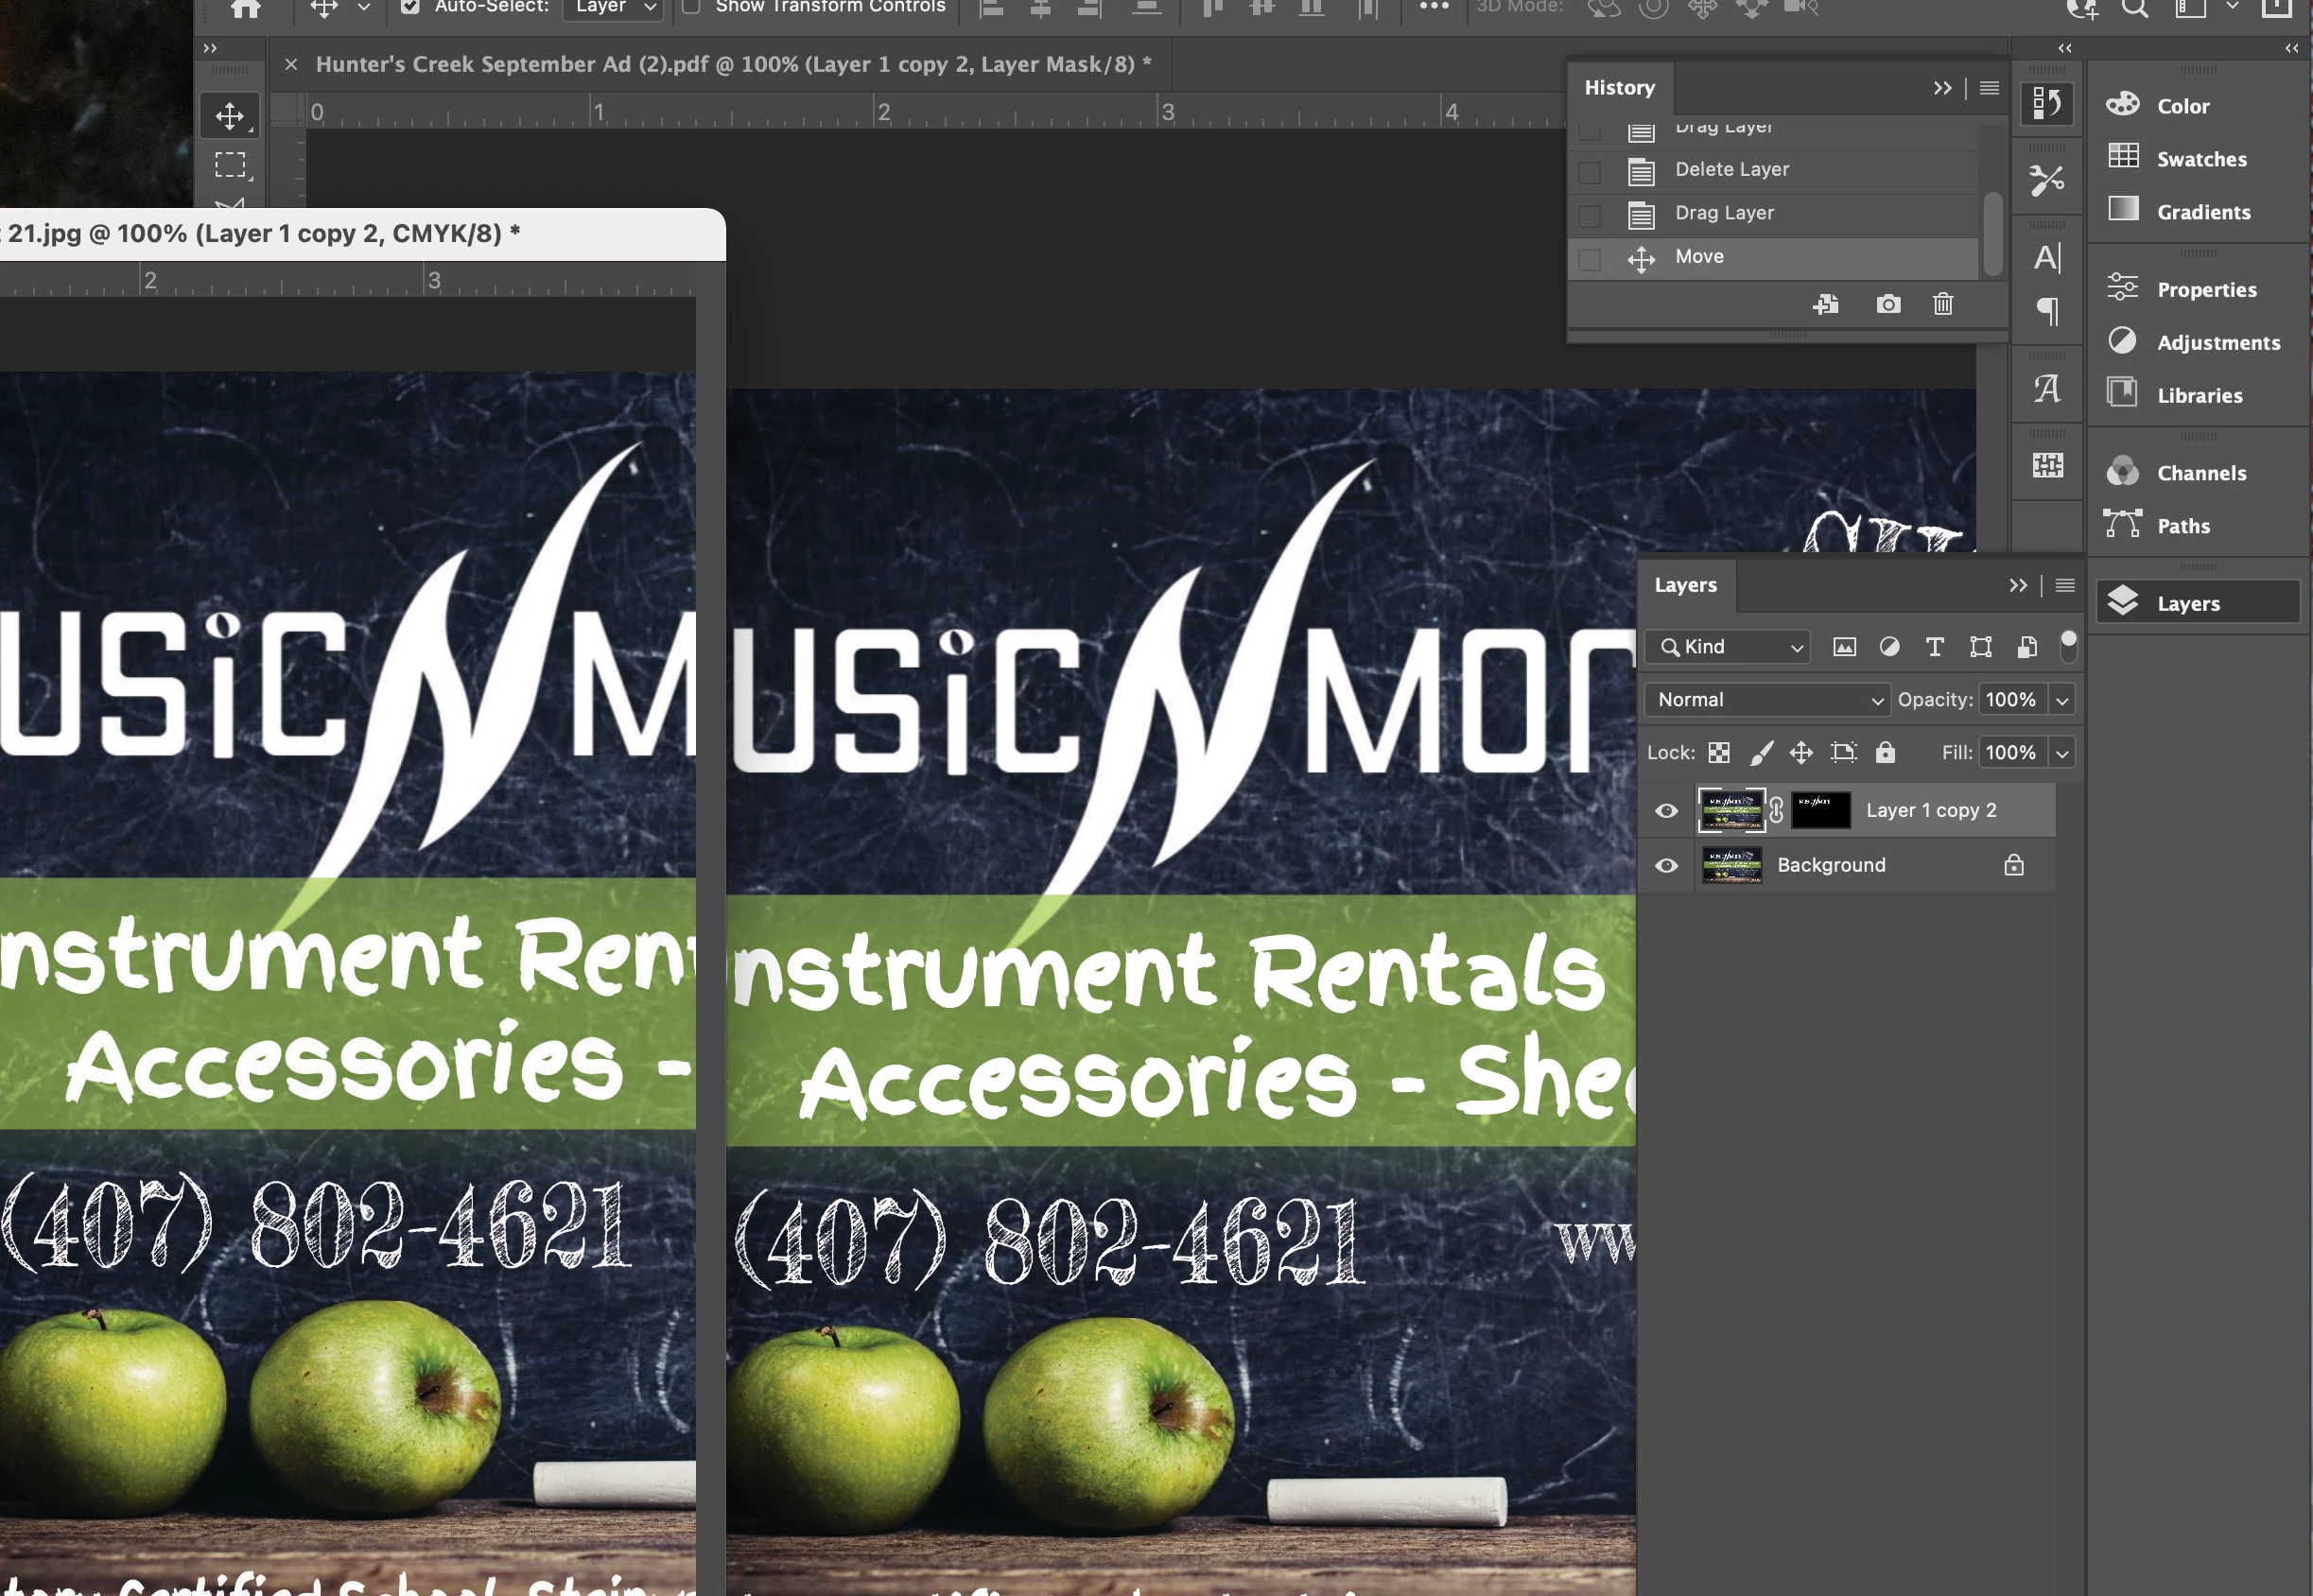Toggle visibility of Layer 1 copy 2

click(1666, 811)
